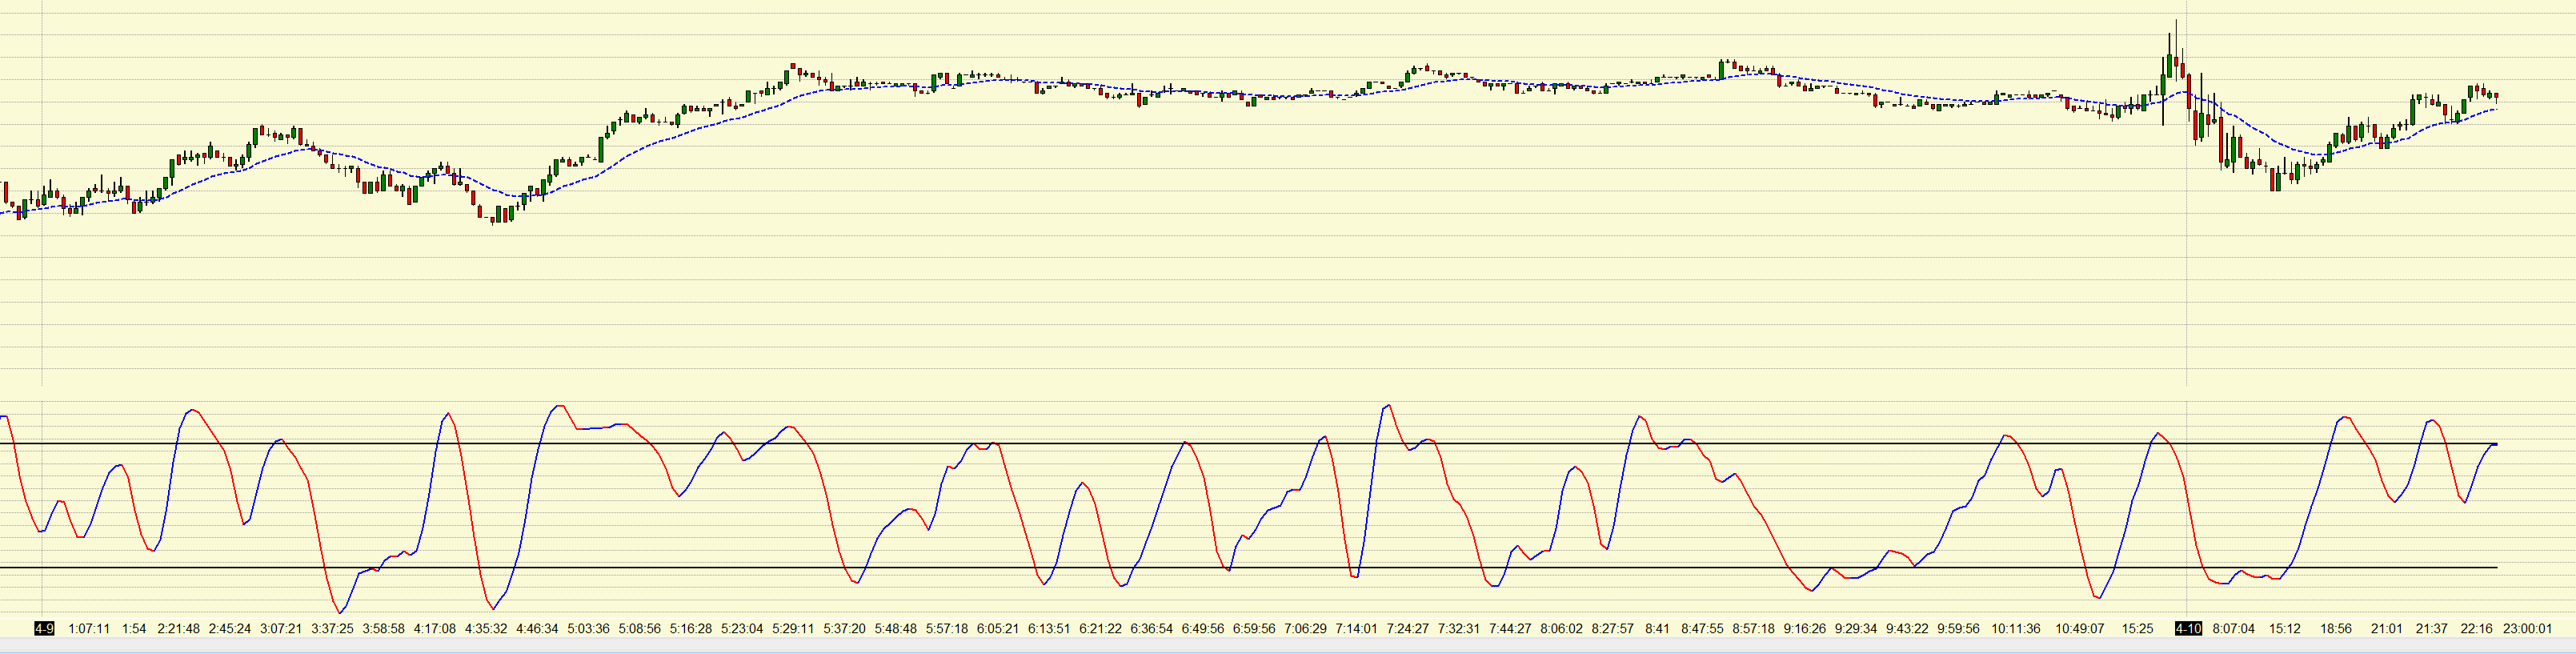Click the 7:14:01 timestamp
The image size is (2576, 654).
[x=1356, y=629]
